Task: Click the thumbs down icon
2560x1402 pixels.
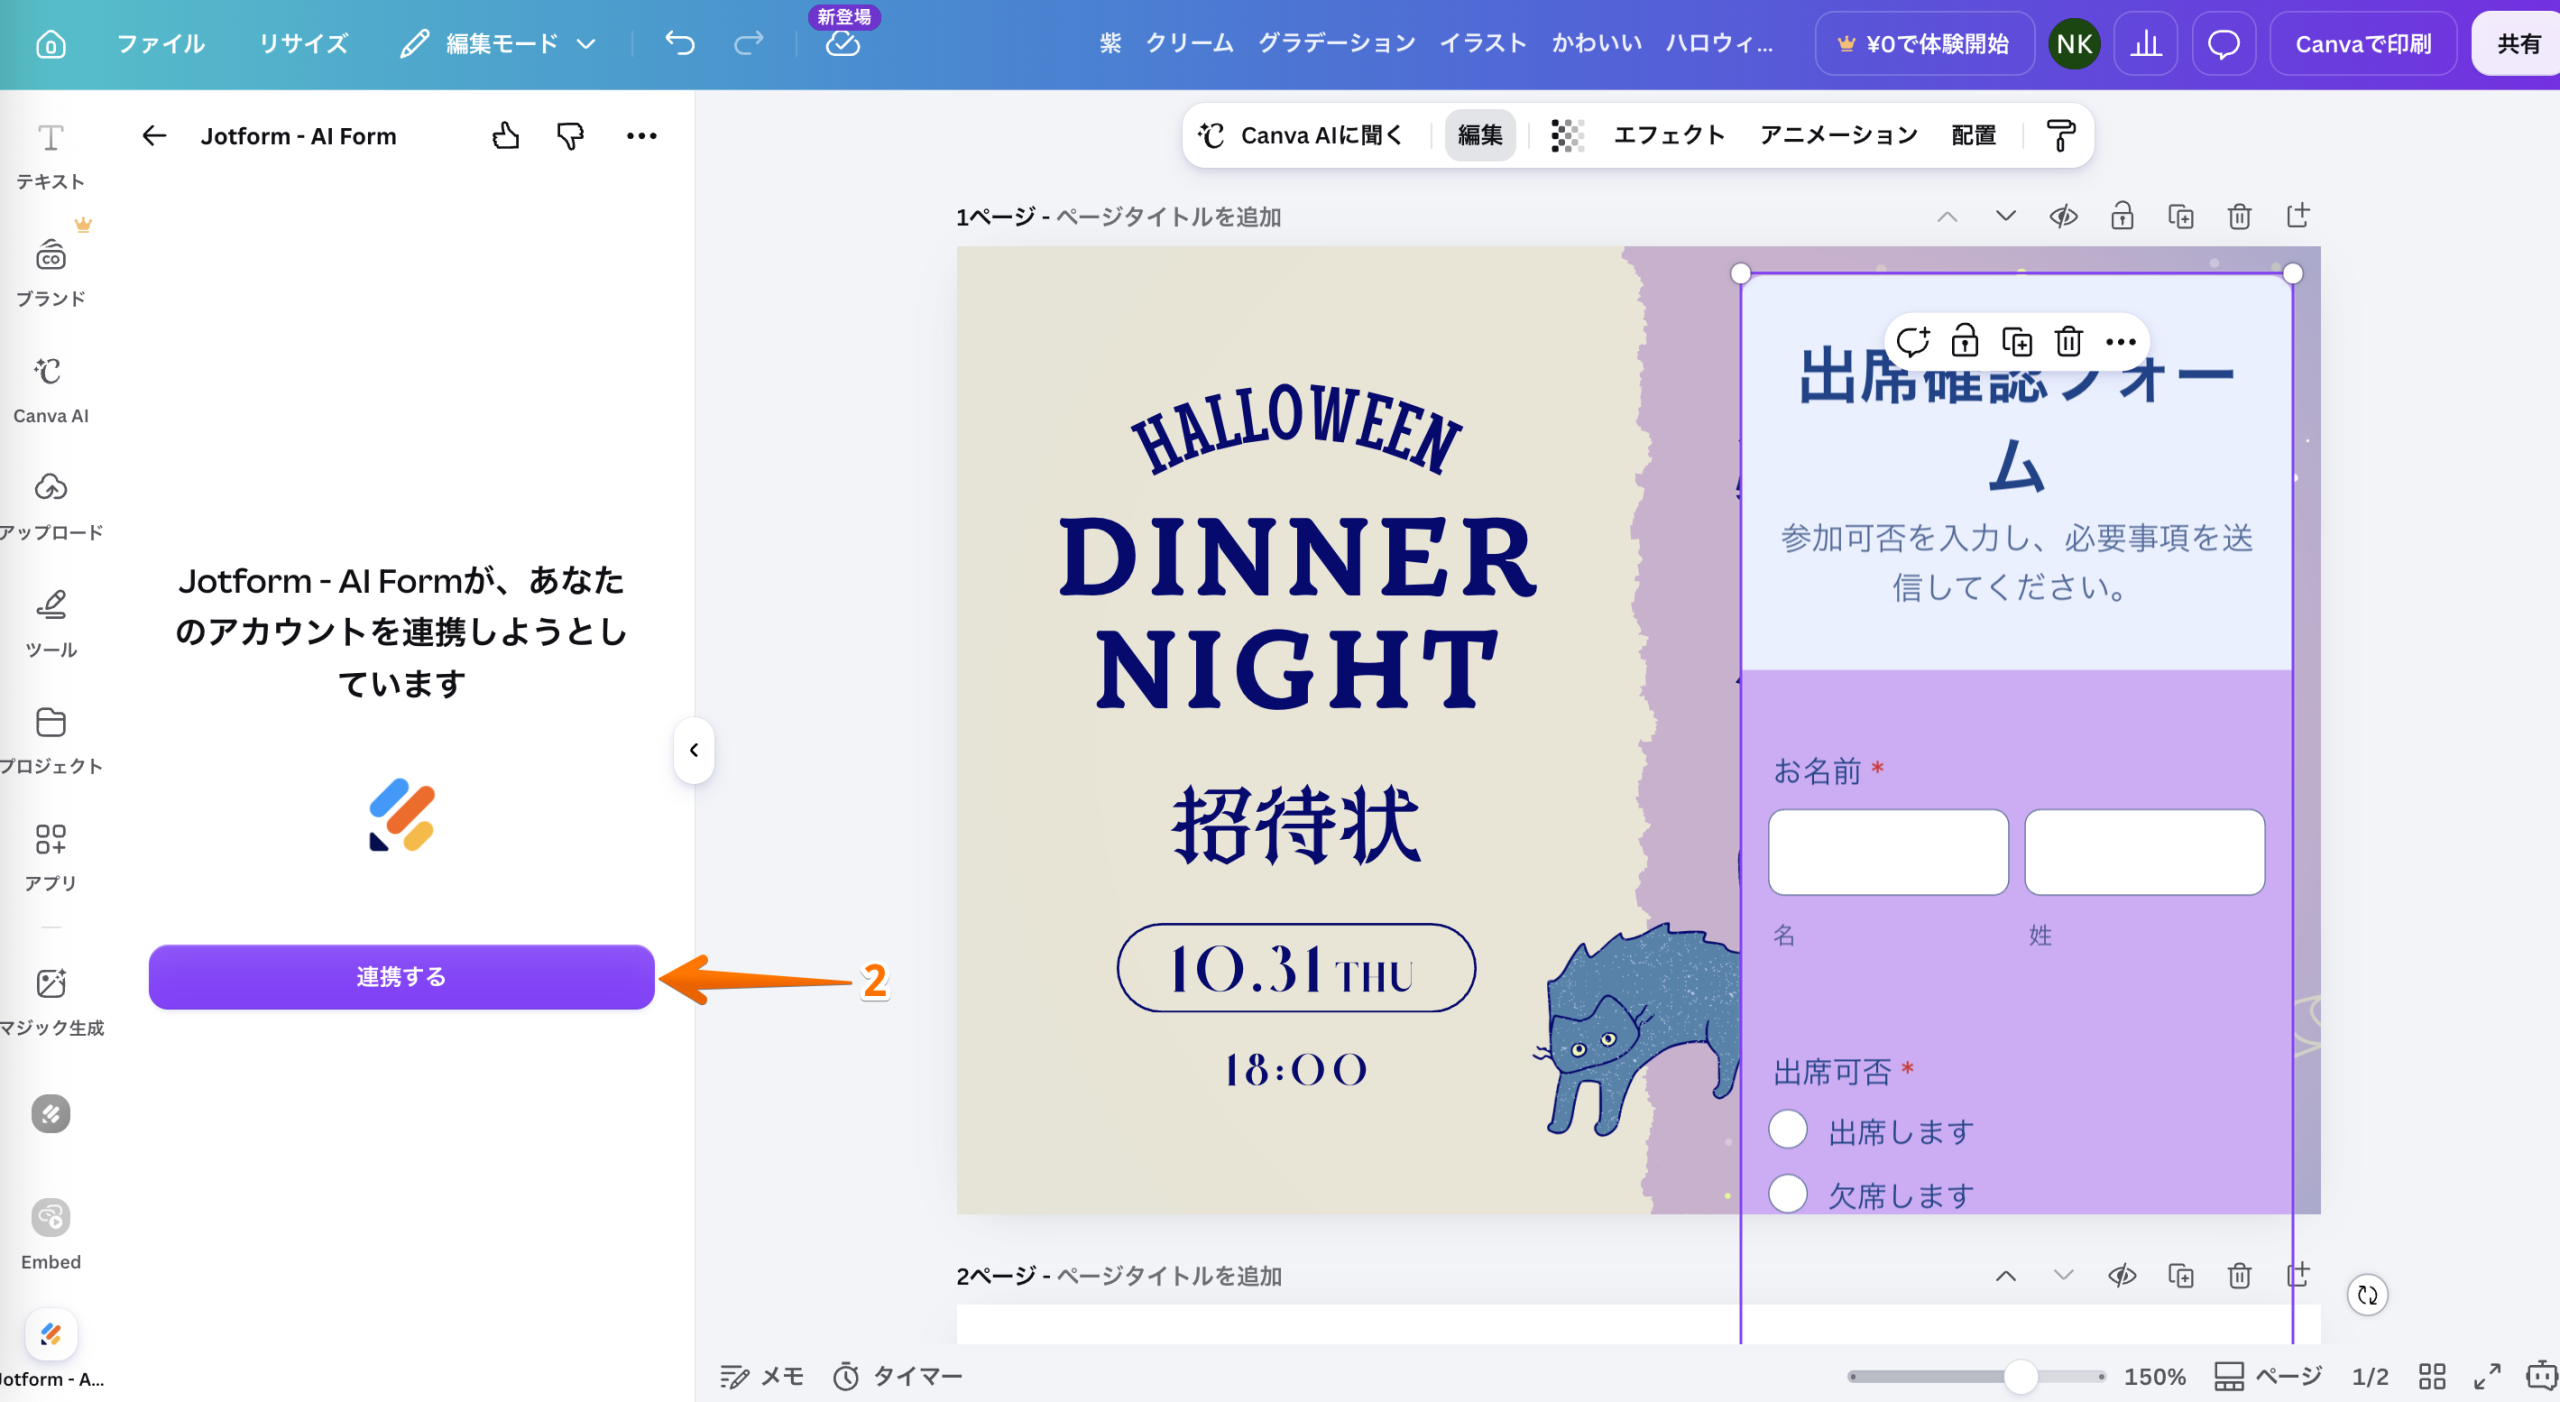Action: [570, 135]
